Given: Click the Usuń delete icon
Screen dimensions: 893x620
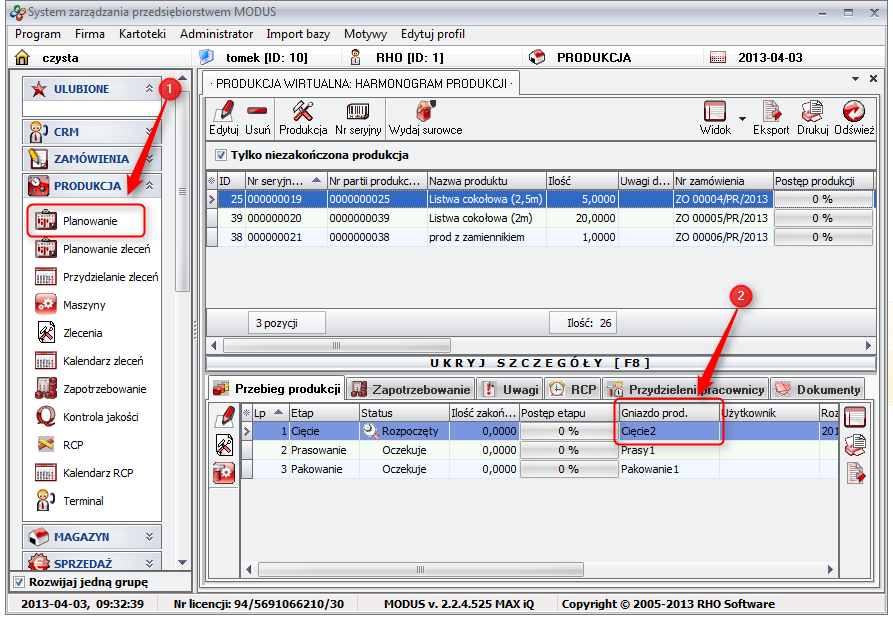Looking at the screenshot, I should click(257, 117).
